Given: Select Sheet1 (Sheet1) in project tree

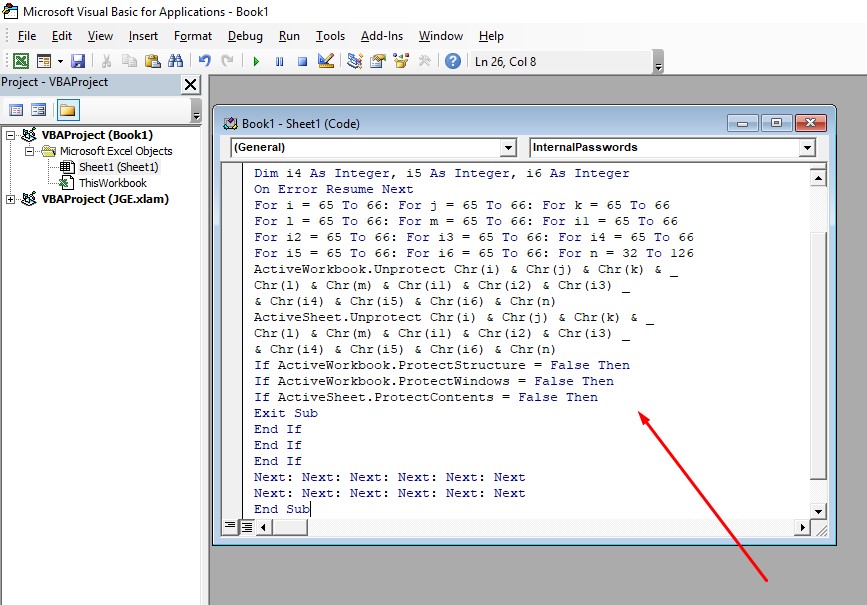Looking at the screenshot, I should tap(118, 167).
